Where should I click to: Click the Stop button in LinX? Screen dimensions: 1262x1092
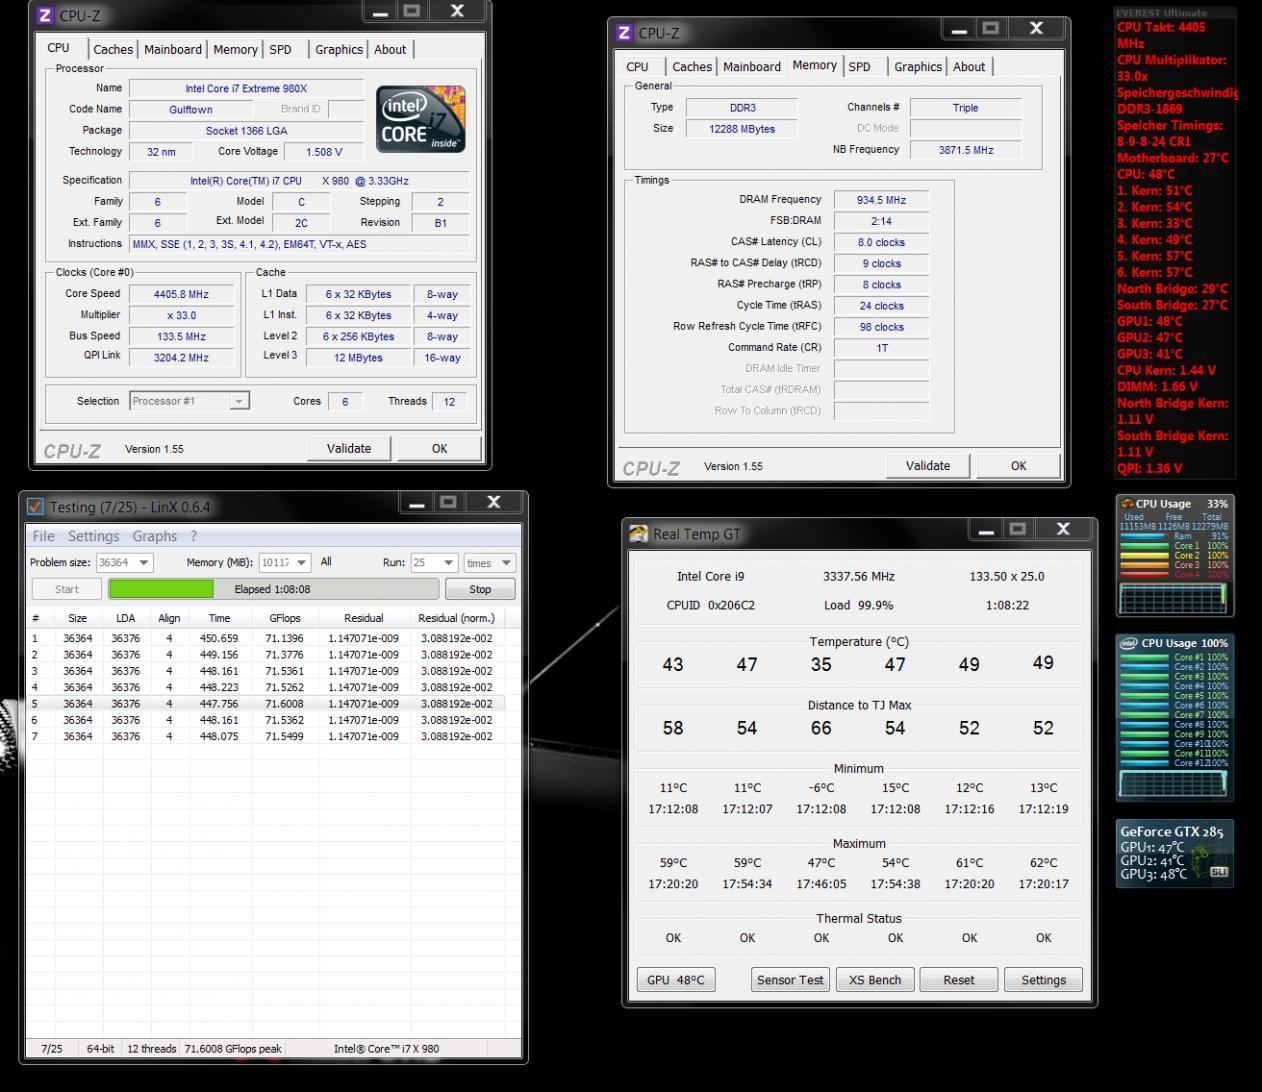480,589
